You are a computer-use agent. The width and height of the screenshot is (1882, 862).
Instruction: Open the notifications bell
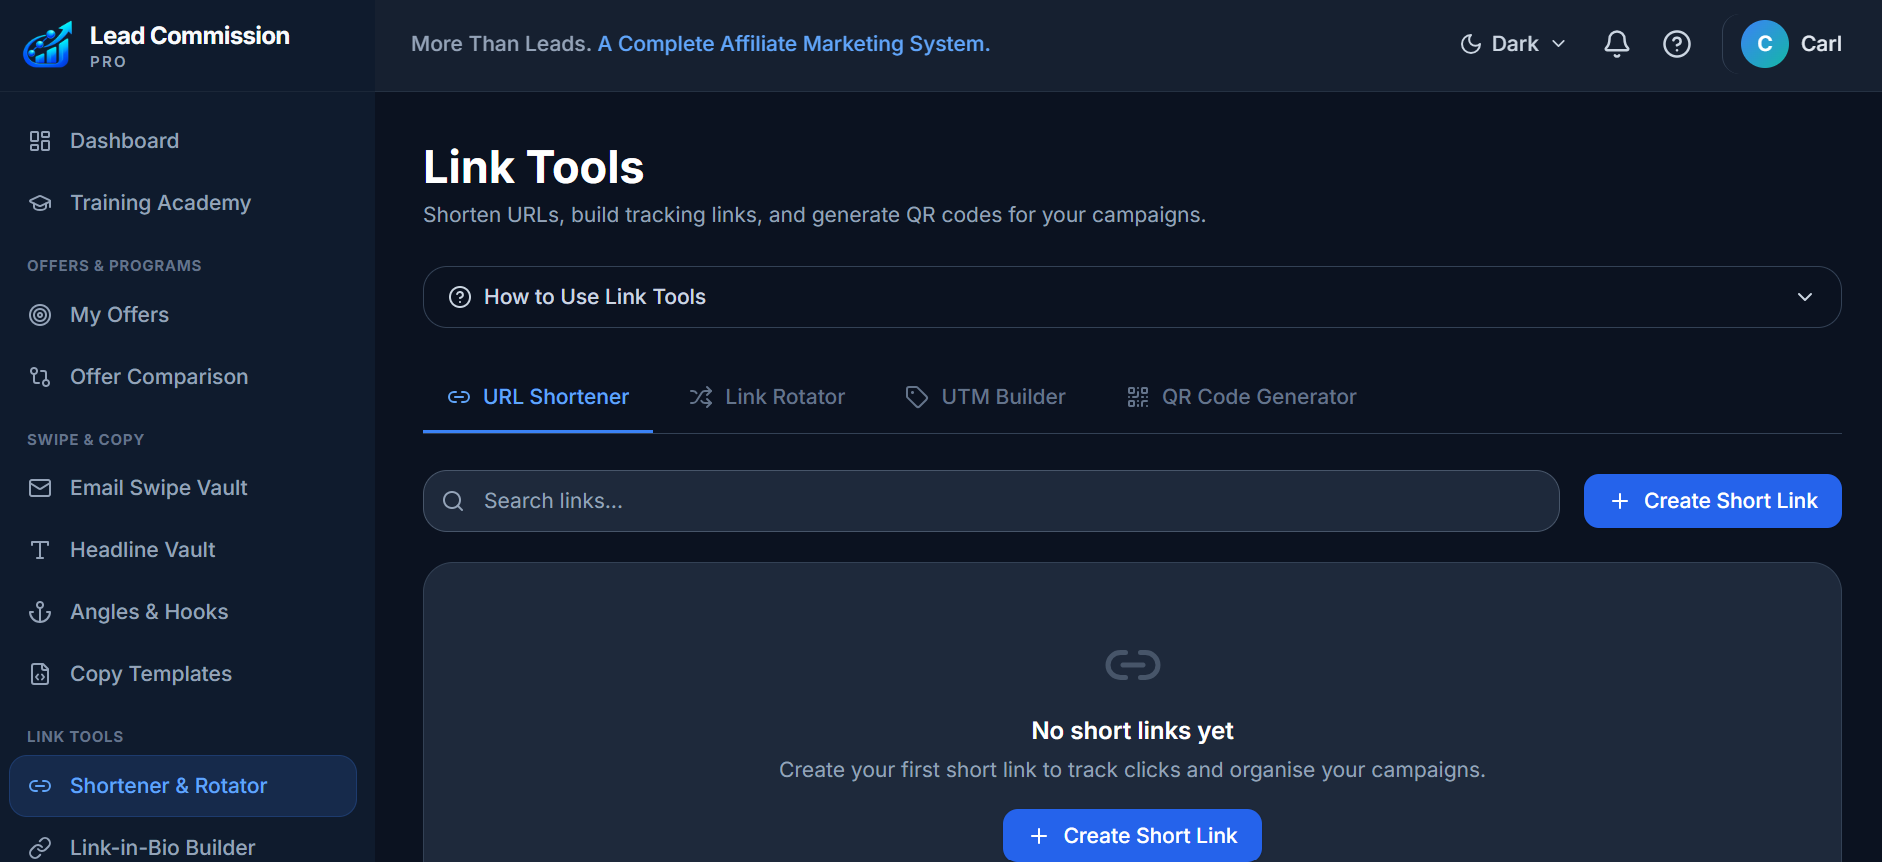click(x=1617, y=44)
